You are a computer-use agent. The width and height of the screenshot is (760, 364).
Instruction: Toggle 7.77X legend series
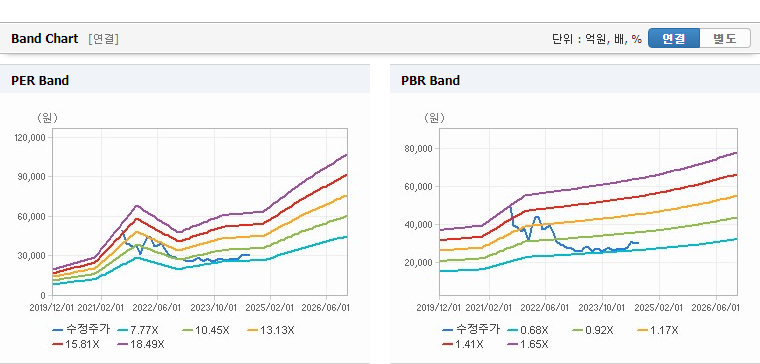[138, 331]
